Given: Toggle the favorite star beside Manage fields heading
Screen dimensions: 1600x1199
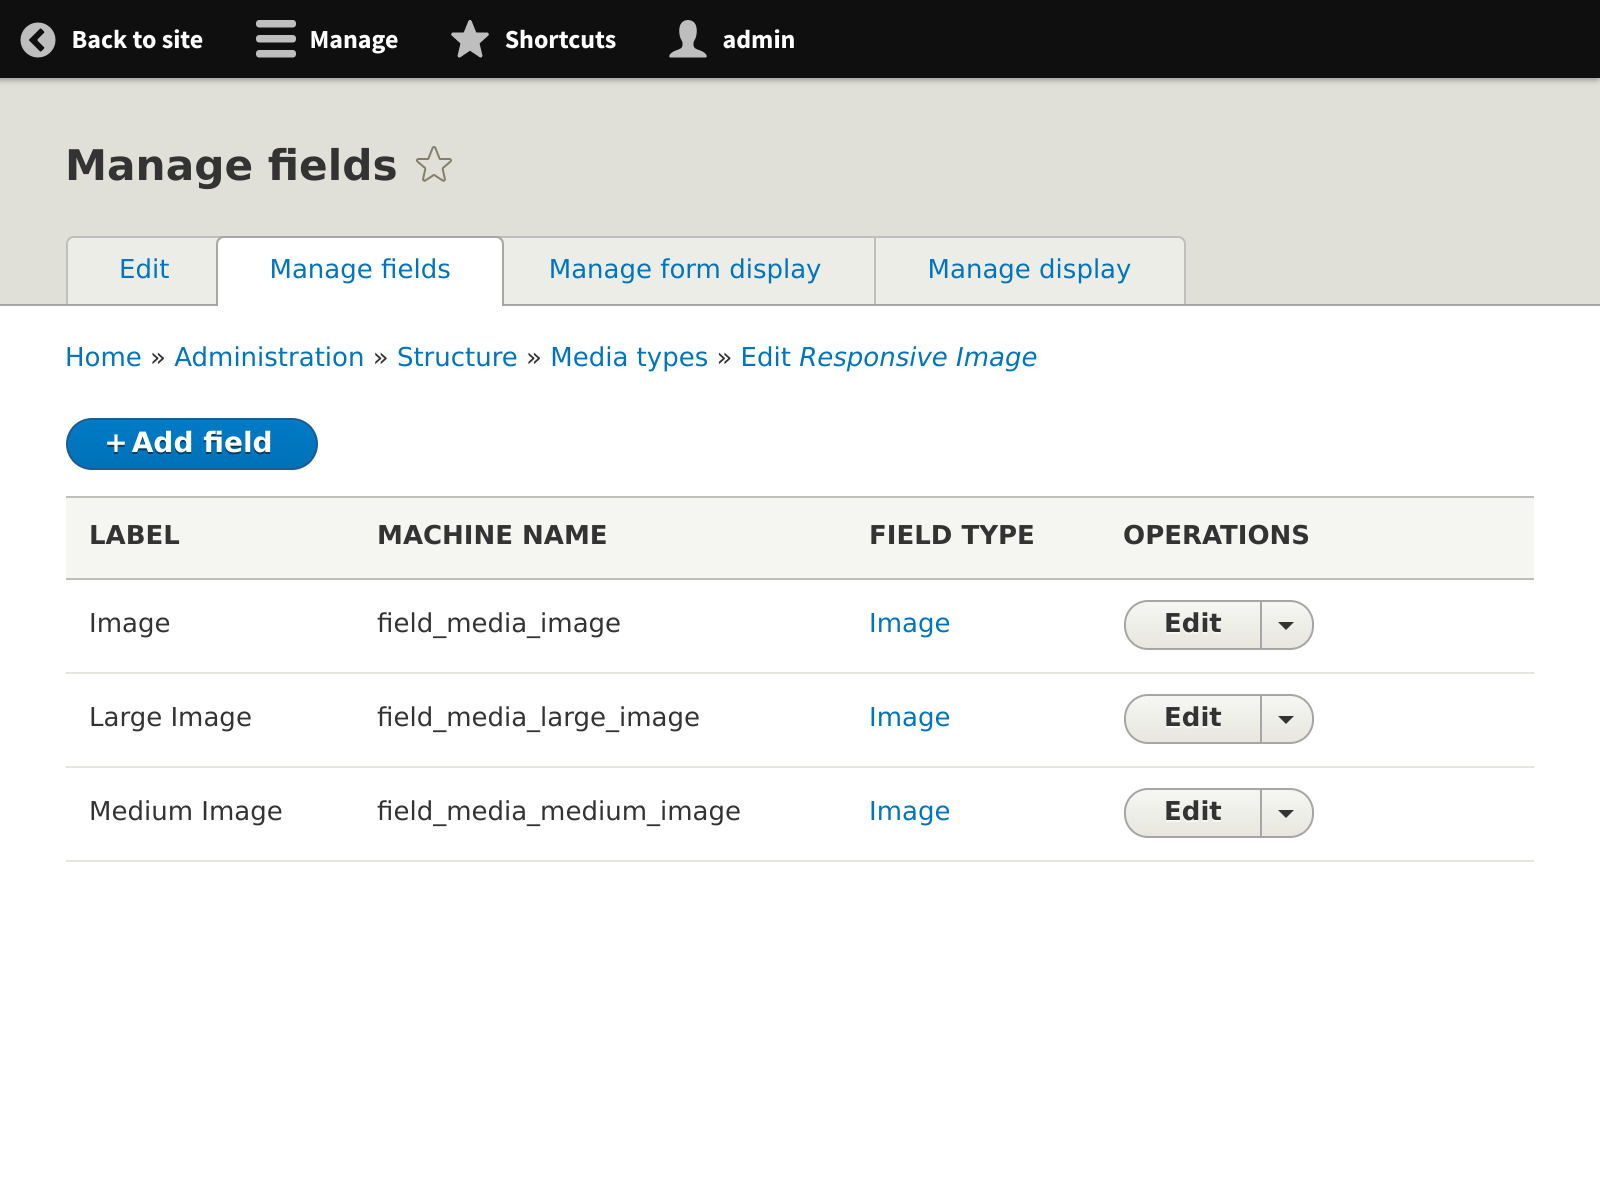Looking at the screenshot, I should [434, 164].
